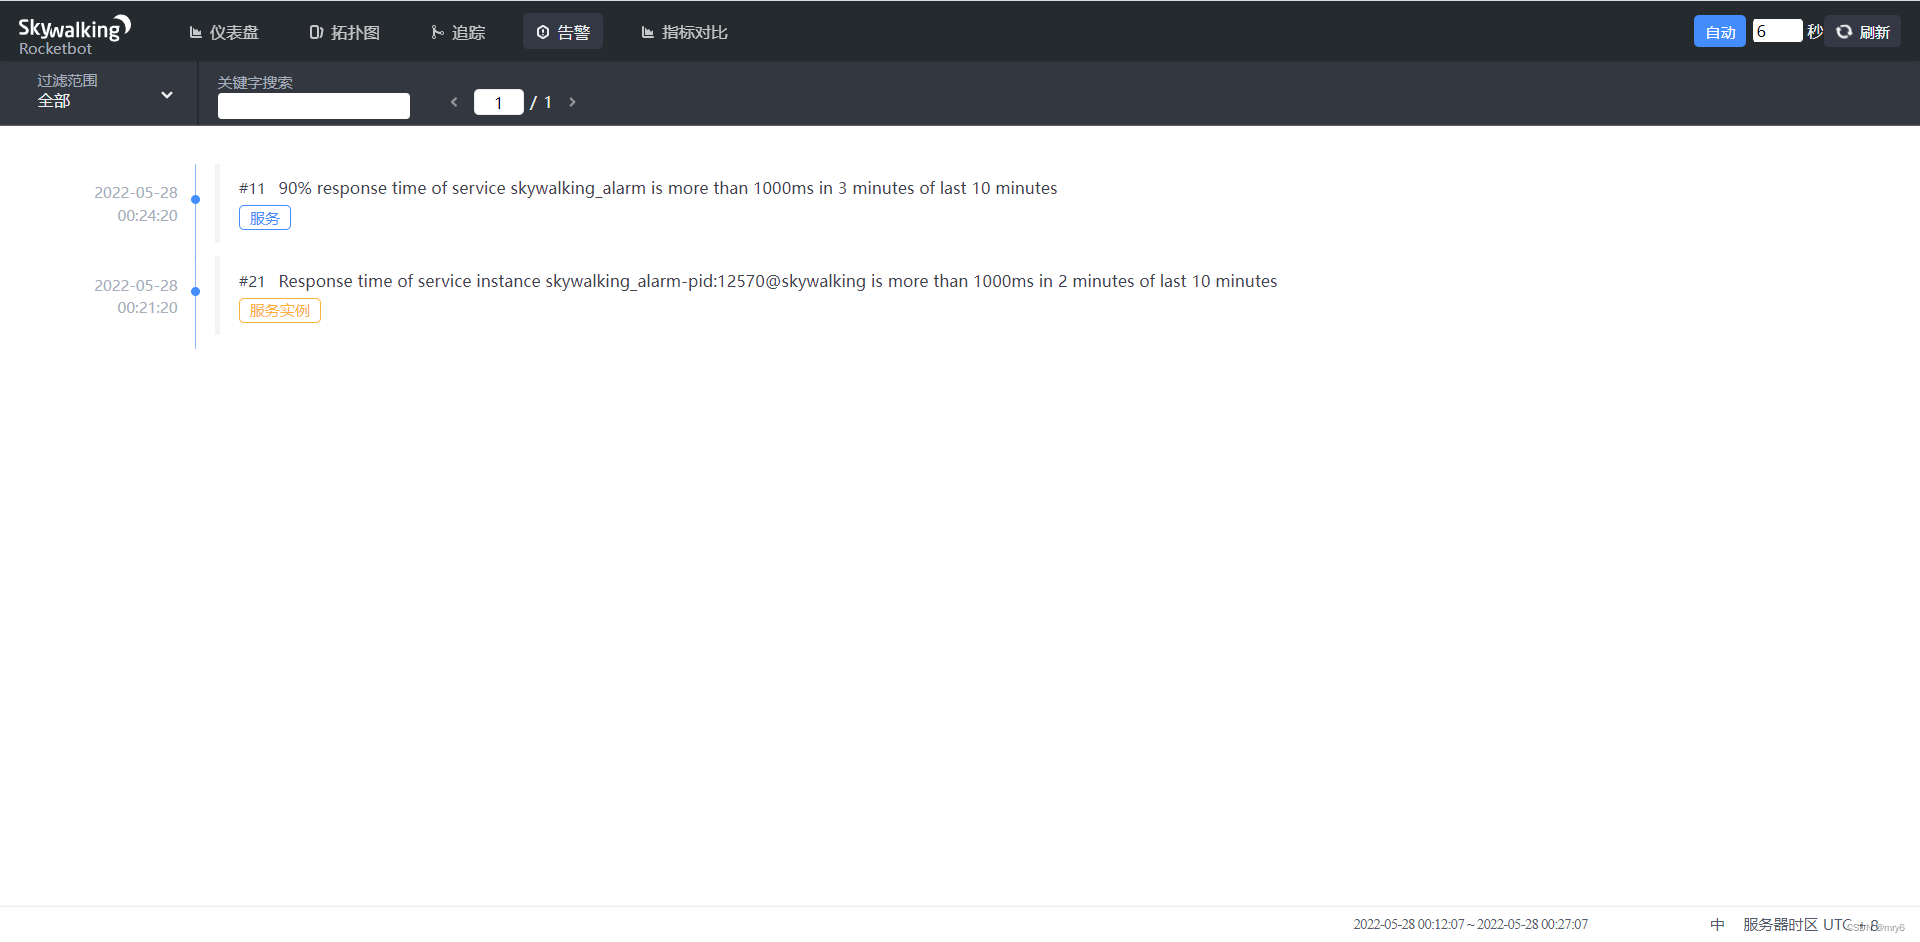Screen dimensions: 1920x942
Task: Click the 服务 service tag
Action: point(265,218)
